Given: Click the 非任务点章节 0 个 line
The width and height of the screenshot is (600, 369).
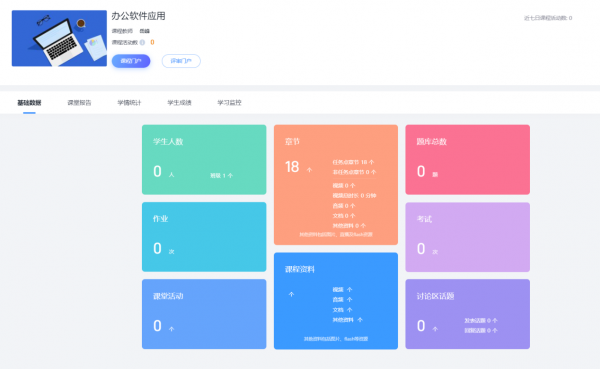Looking at the screenshot, I should coord(354,172).
